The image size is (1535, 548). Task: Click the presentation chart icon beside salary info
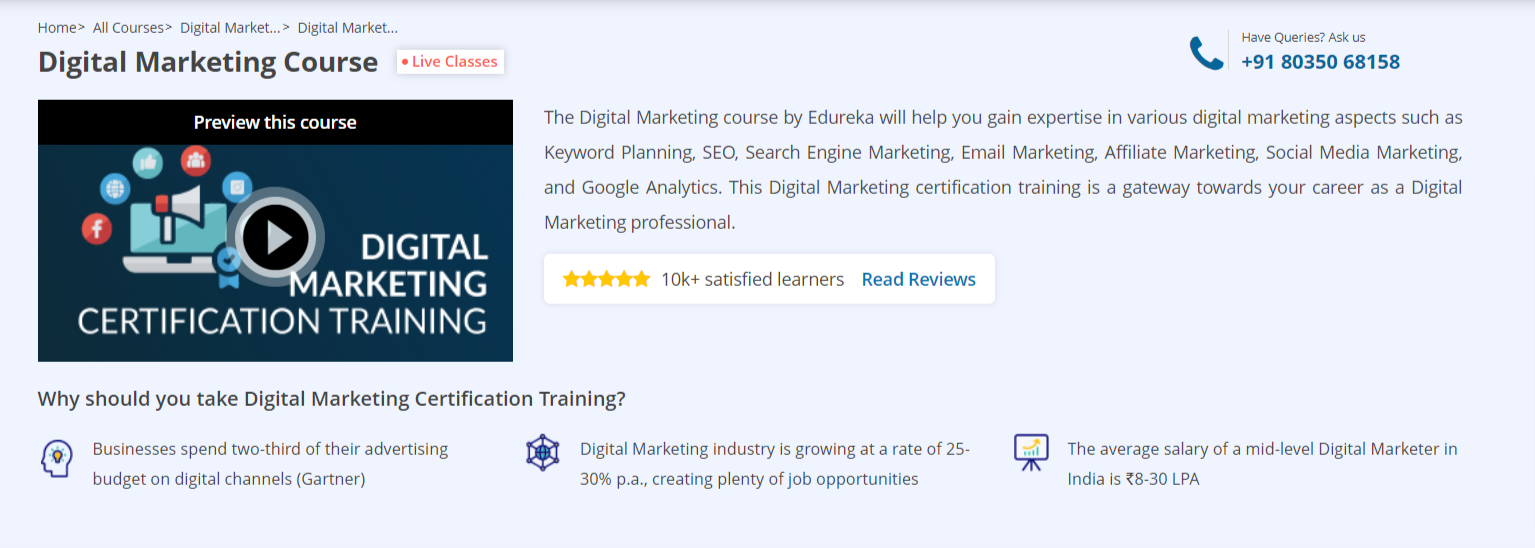click(1030, 452)
